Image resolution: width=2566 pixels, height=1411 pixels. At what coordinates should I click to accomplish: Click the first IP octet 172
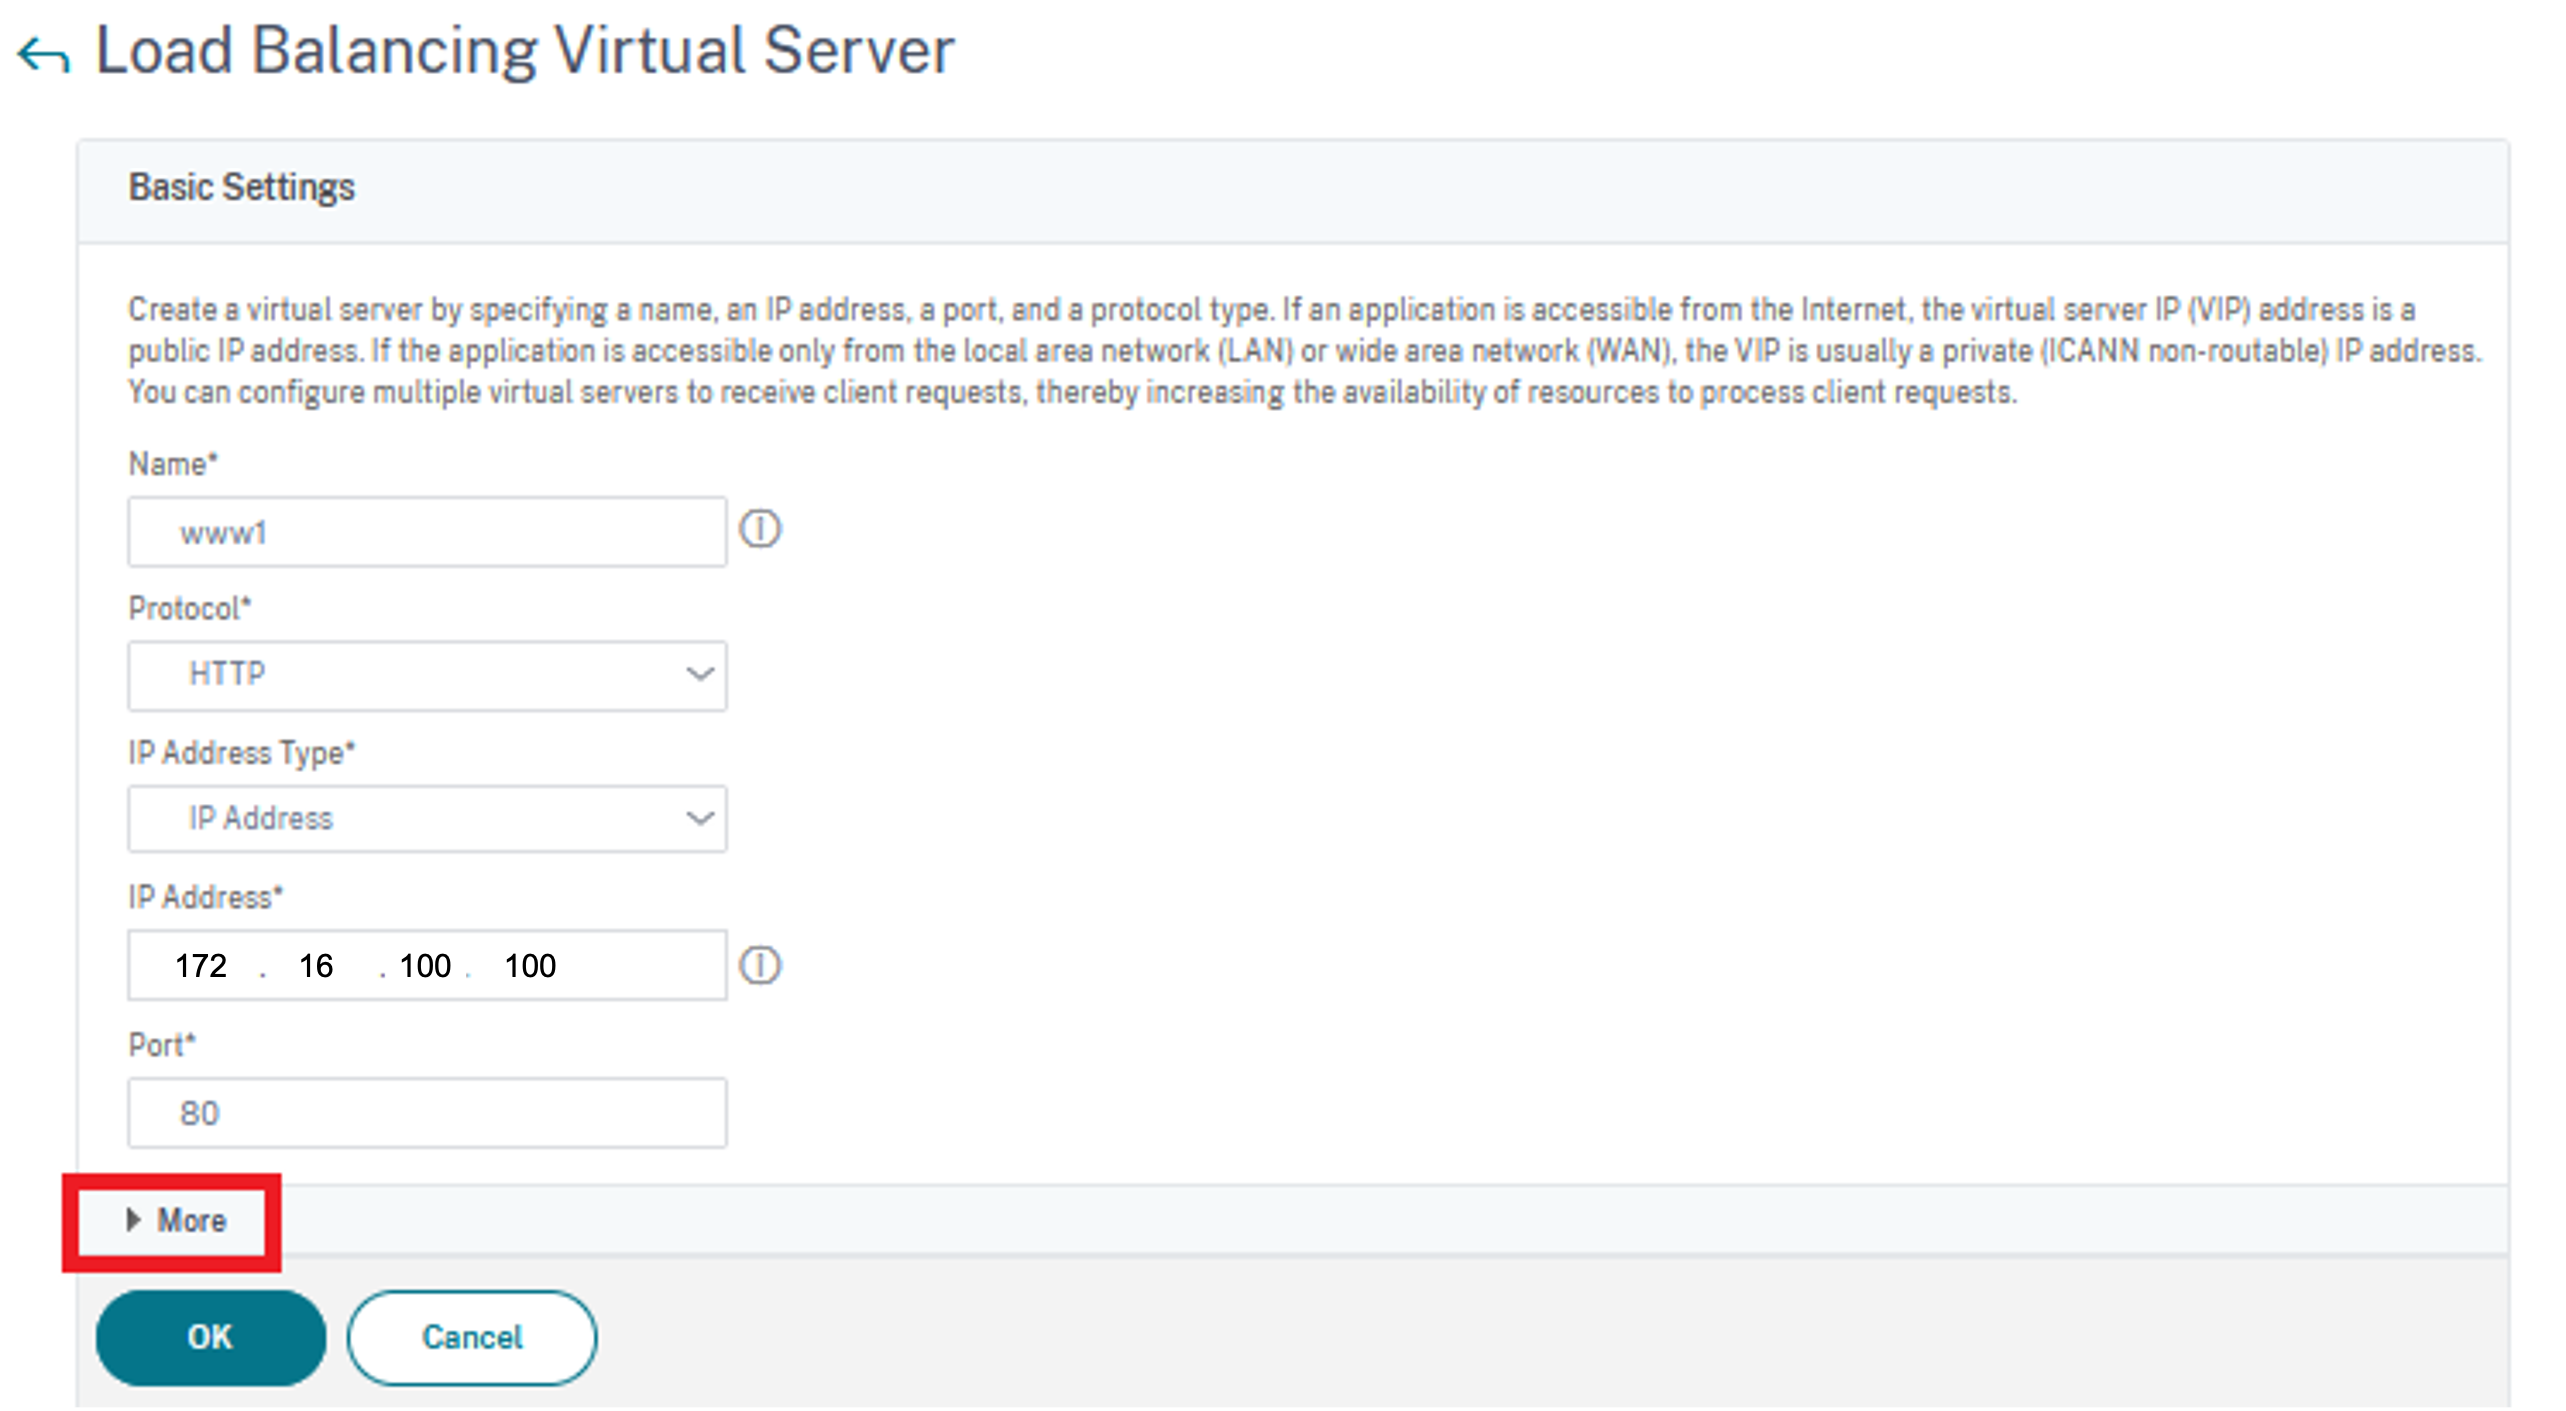pos(201,966)
